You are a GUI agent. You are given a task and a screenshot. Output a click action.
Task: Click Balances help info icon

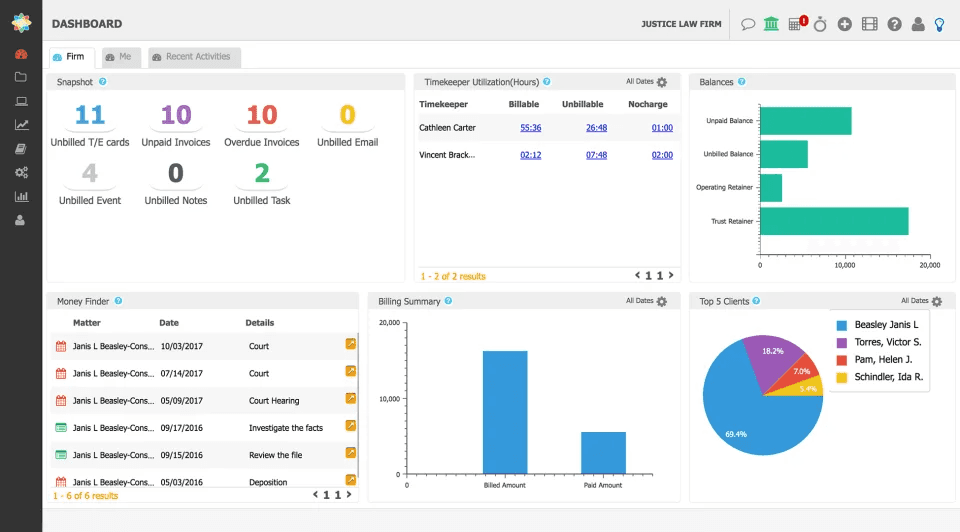[x=741, y=81]
